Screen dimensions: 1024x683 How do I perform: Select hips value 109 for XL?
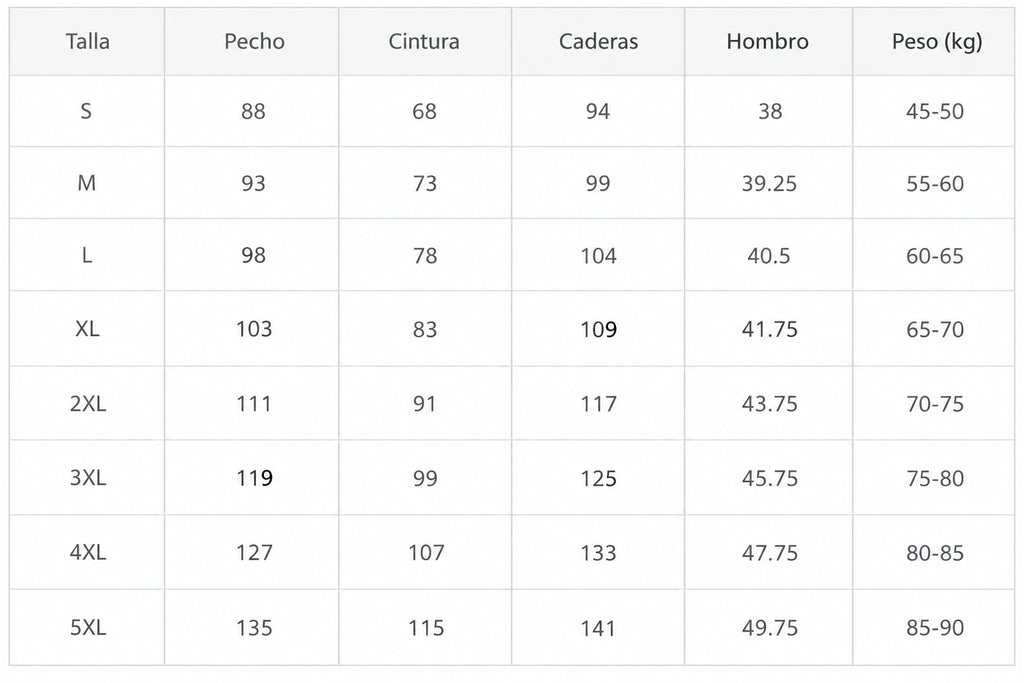(598, 329)
